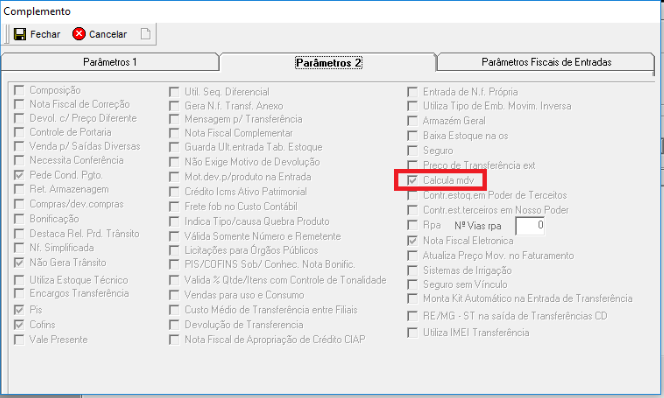Enable Seguro sem Vínculo checkbox
The width and height of the screenshot is (664, 398).
(x=412, y=284)
